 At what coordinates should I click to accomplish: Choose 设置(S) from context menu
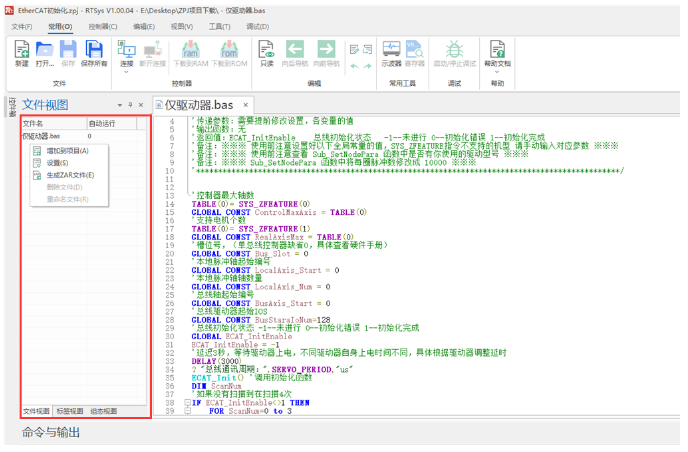point(69,163)
